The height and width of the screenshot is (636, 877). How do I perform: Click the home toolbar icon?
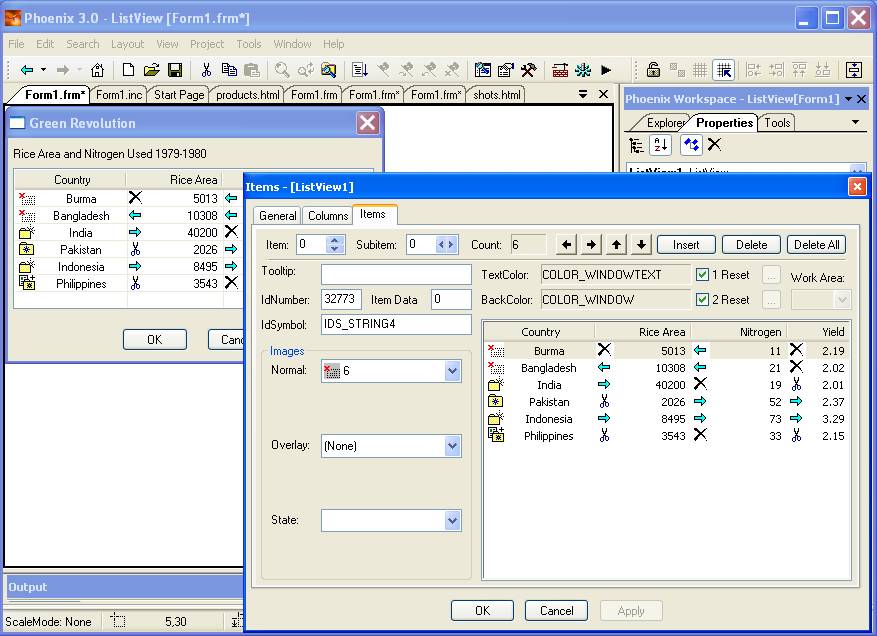(97, 70)
